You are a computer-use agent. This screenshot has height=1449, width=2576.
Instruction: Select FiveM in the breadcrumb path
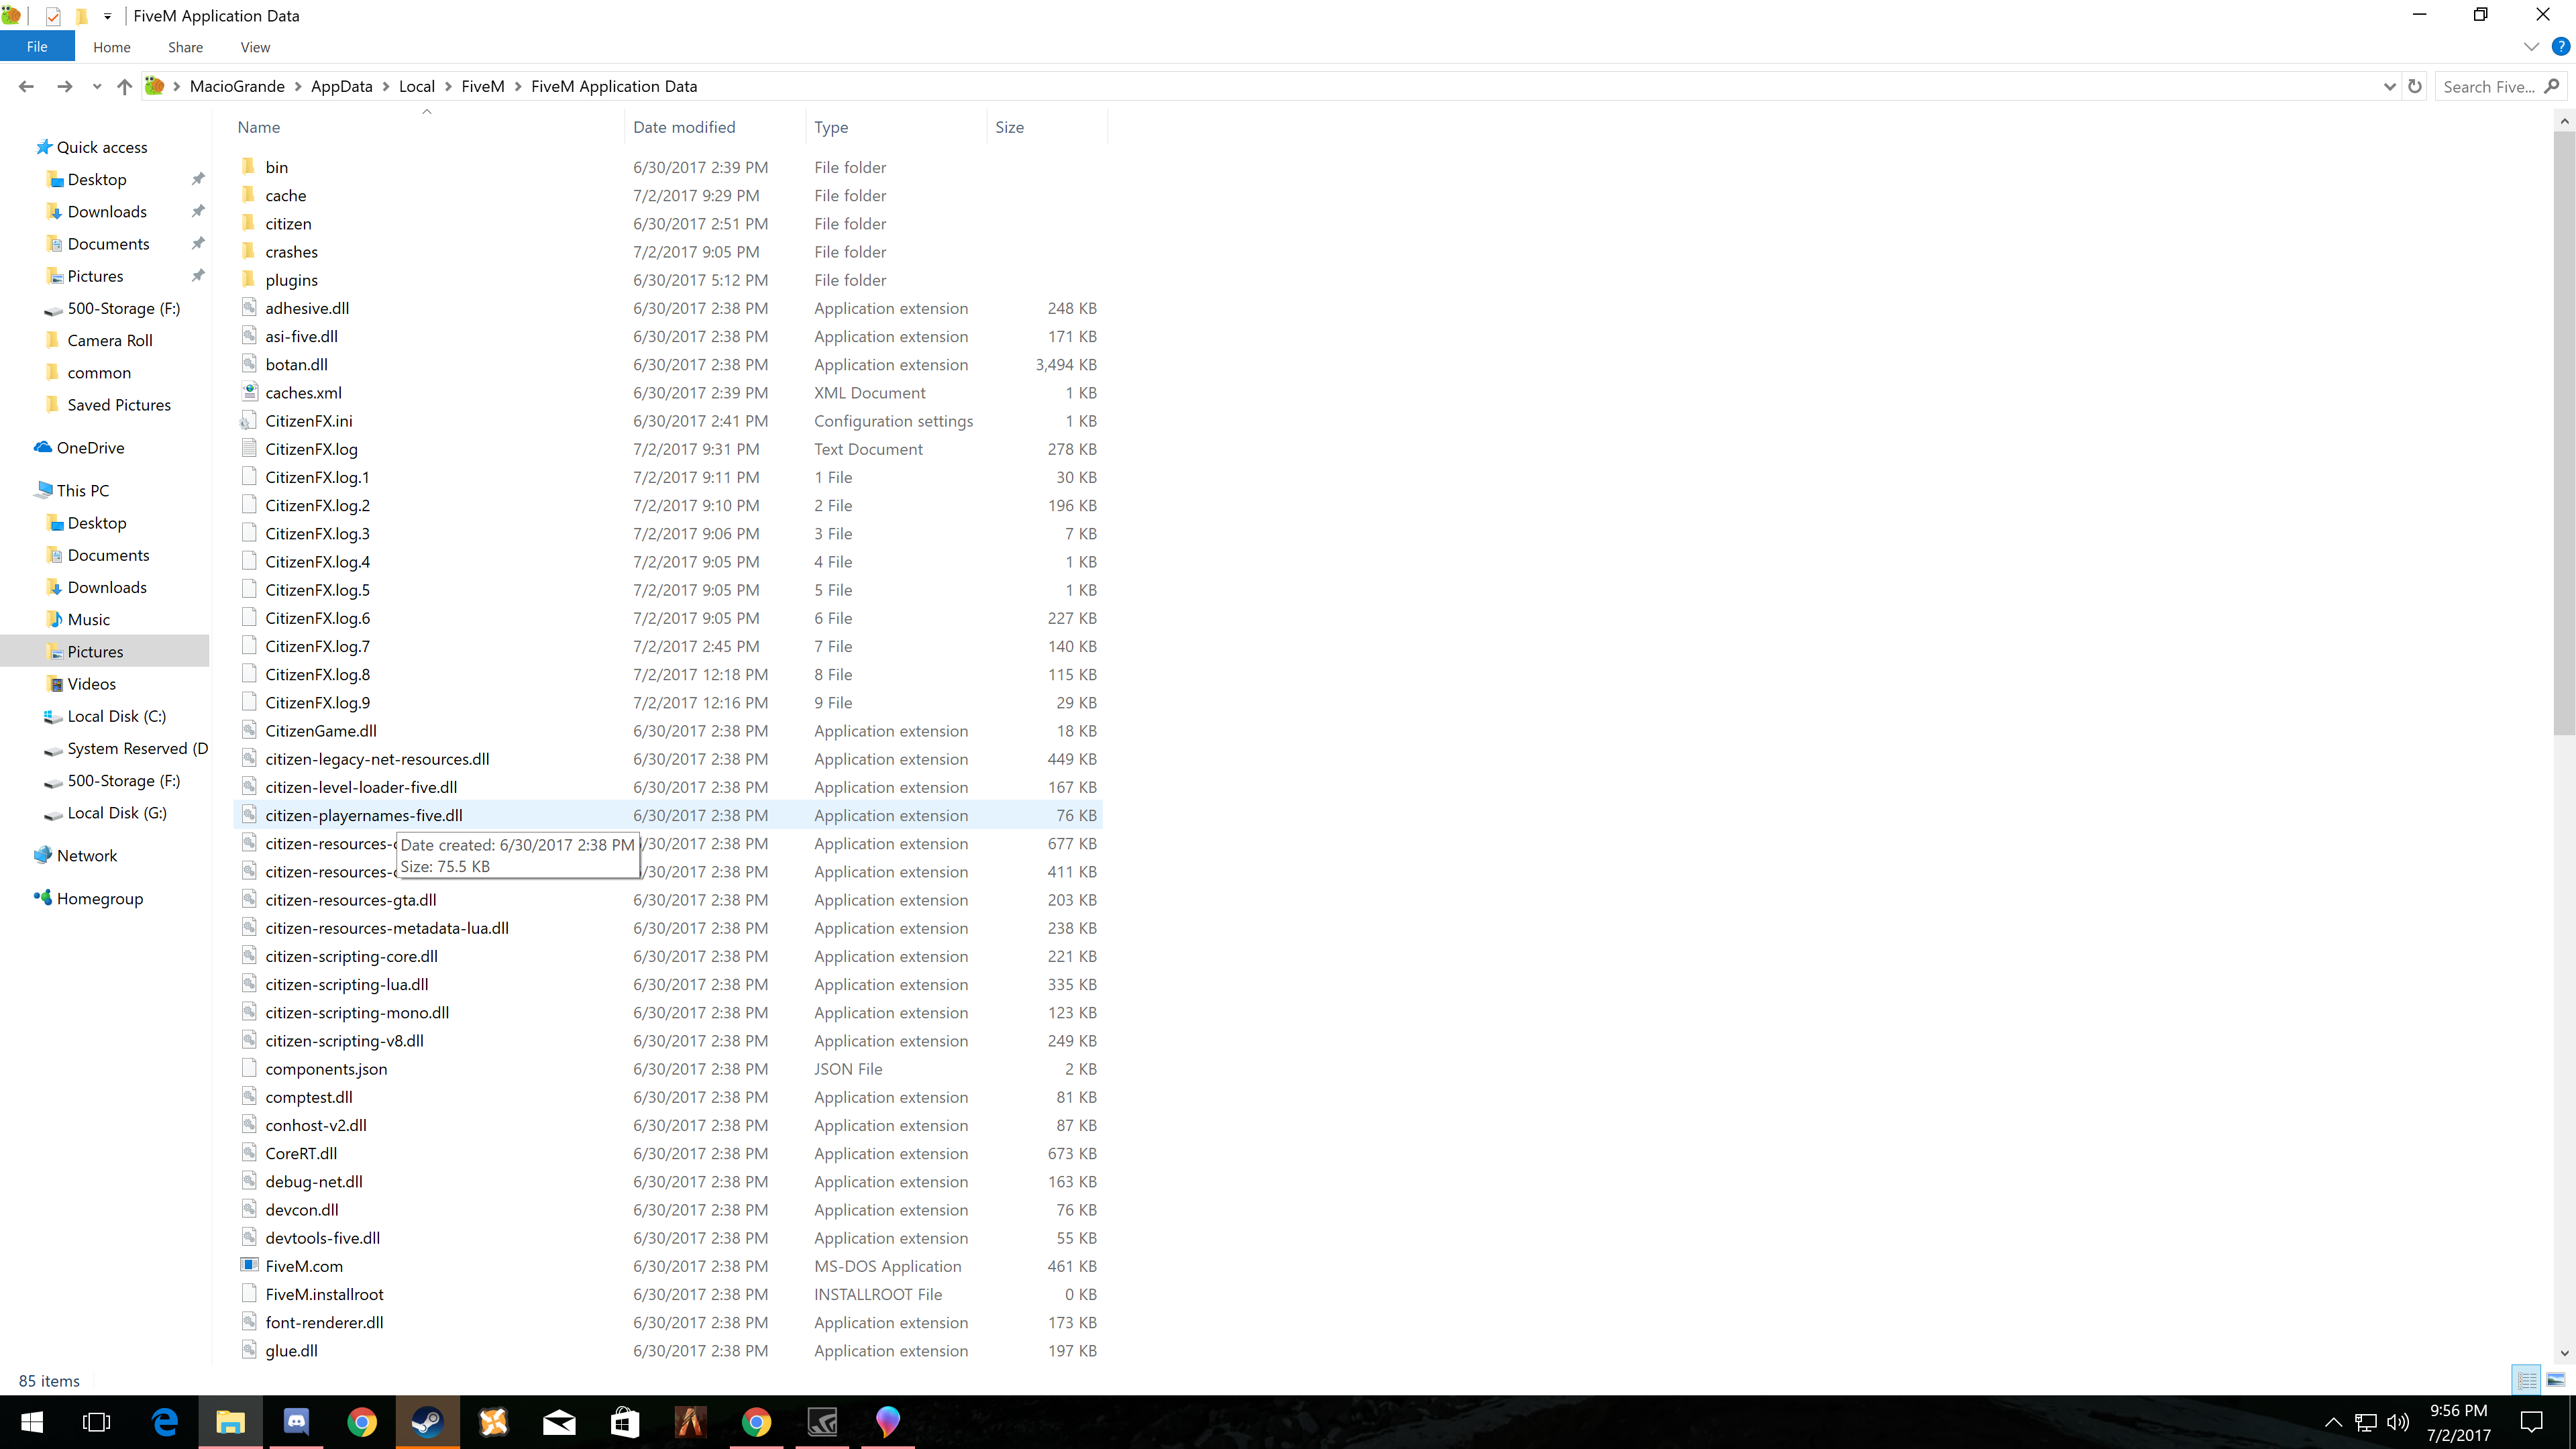click(x=483, y=87)
